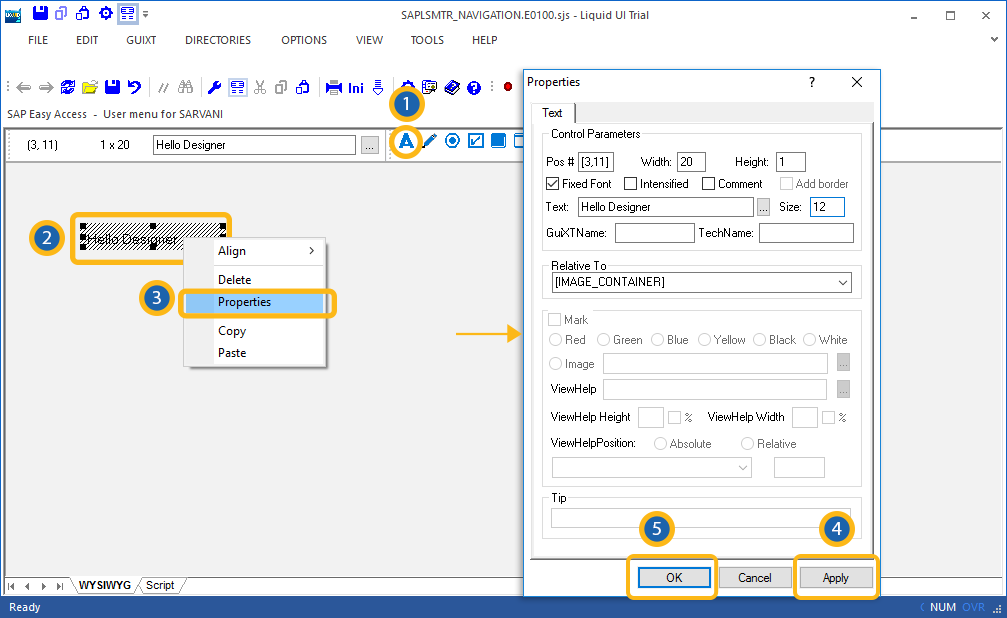The width and height of the screenshot is (1007, 618).
Task: Open the quick access toolbar dropdown arrow
Action: pyautogui.click(x=146, y=14)
